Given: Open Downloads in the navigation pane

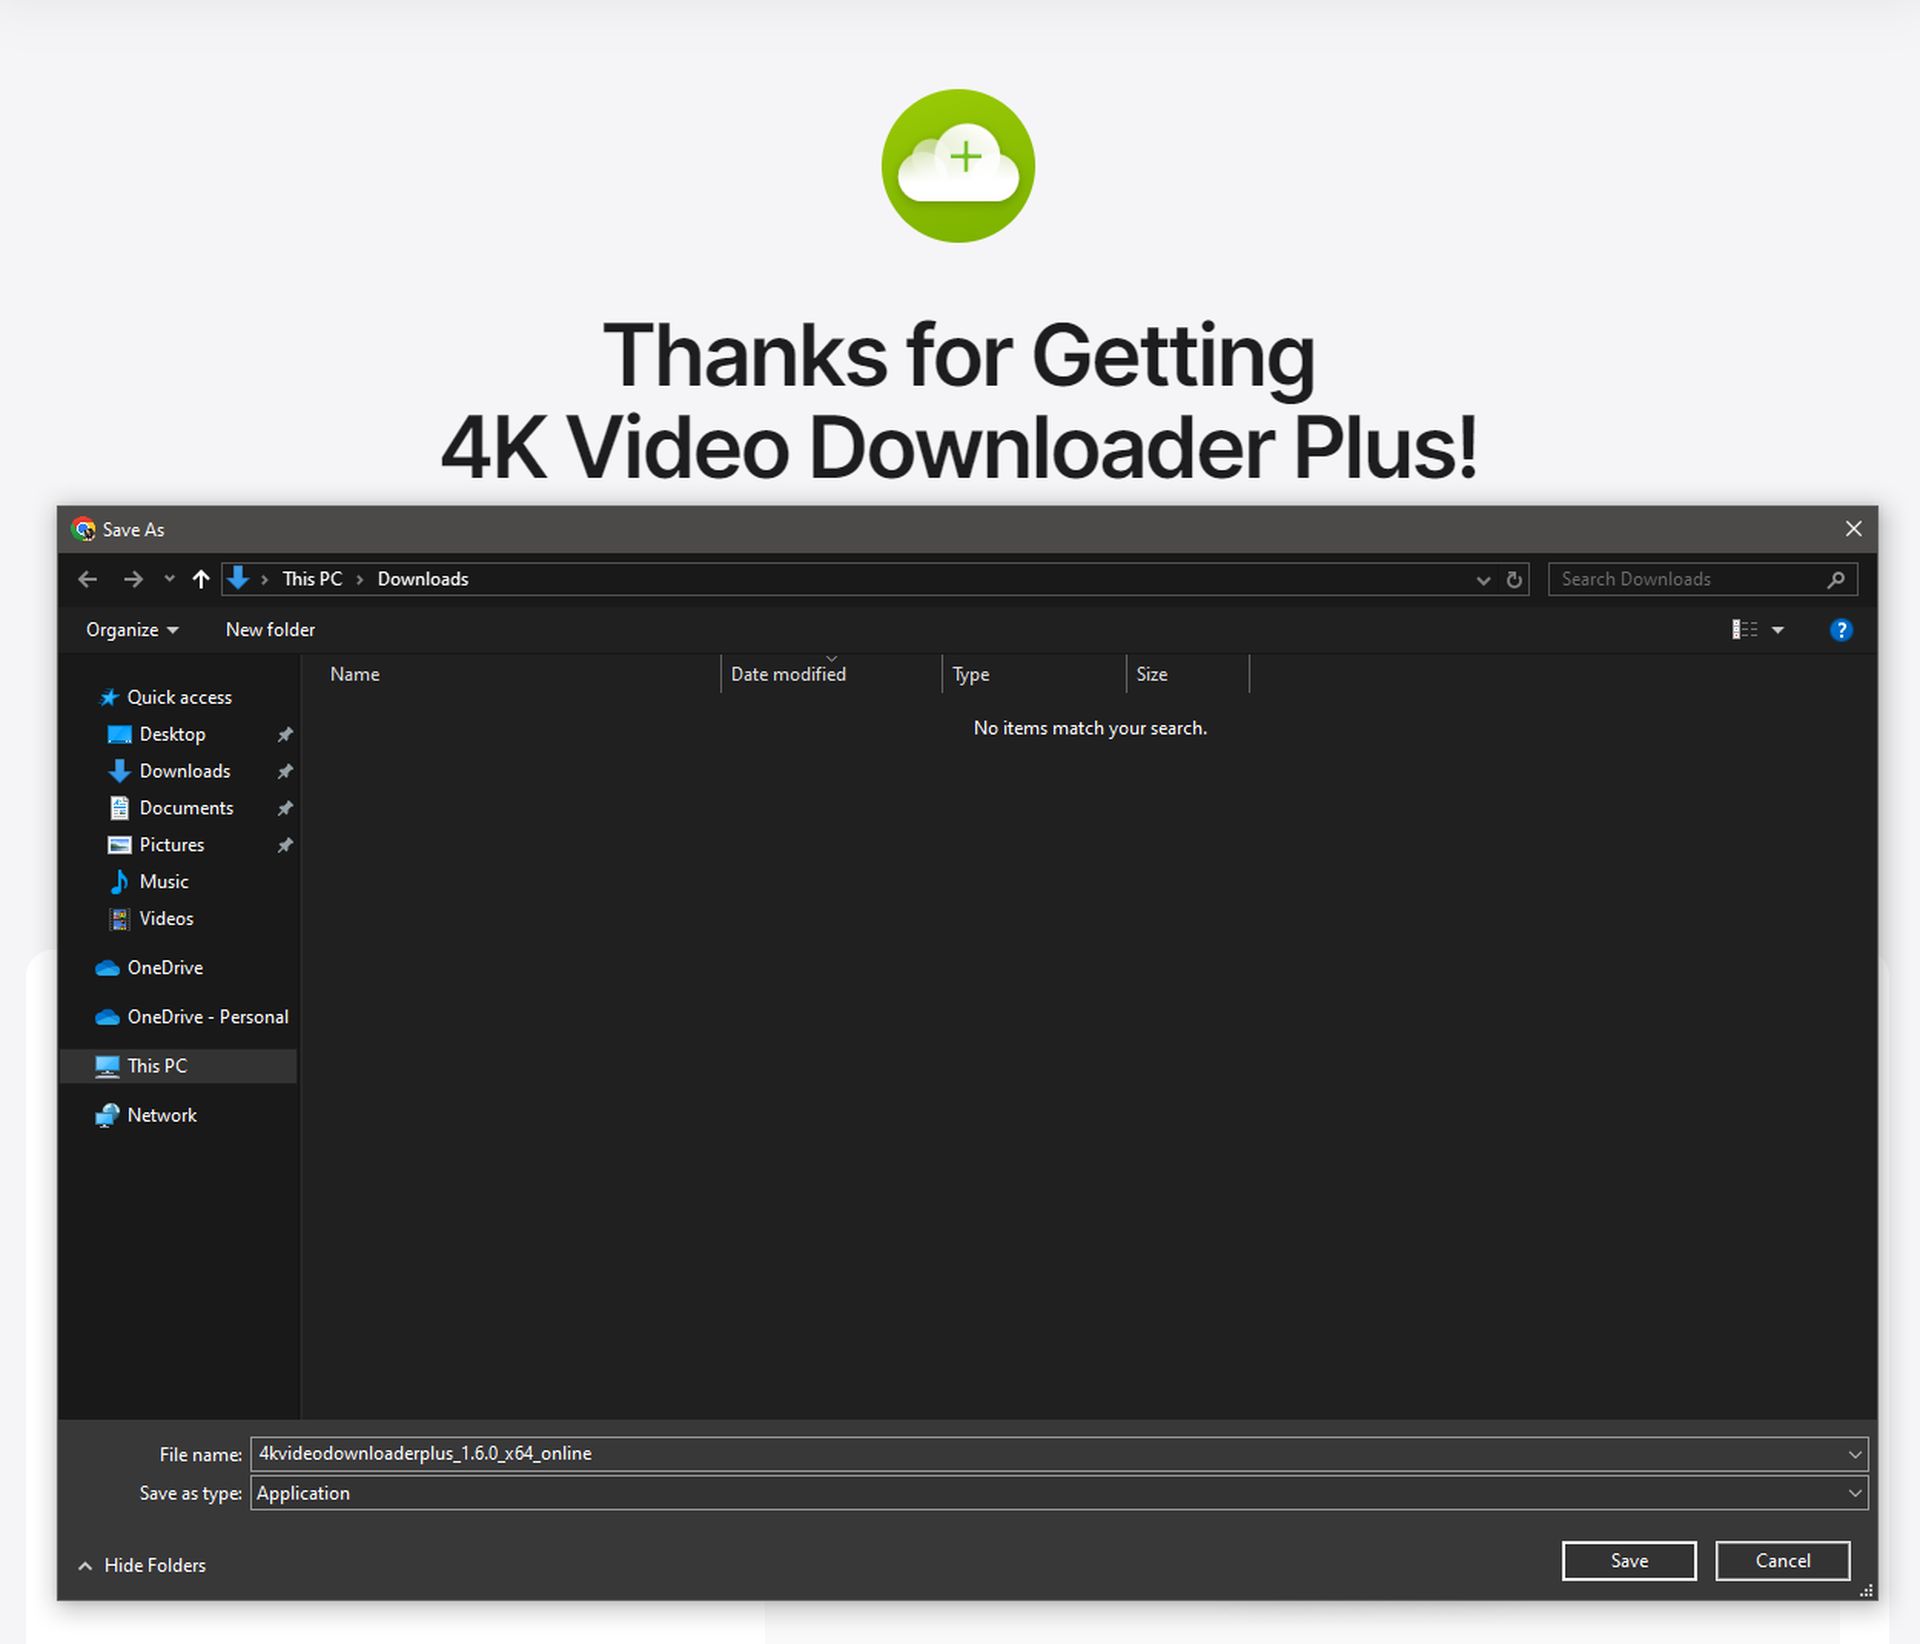Looking at the screenshot, I should [185, 771].
